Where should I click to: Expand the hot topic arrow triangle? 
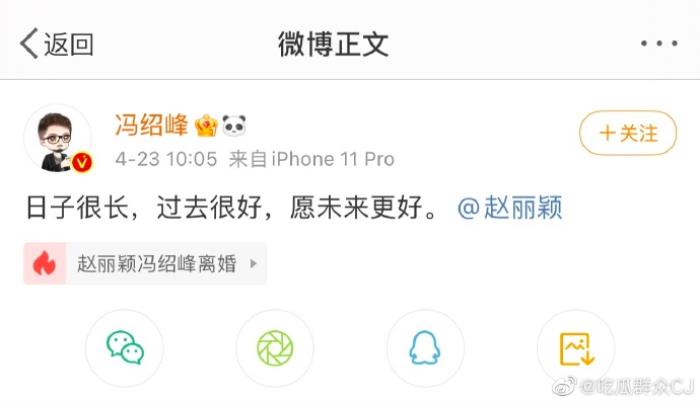(x=253, y=264)
